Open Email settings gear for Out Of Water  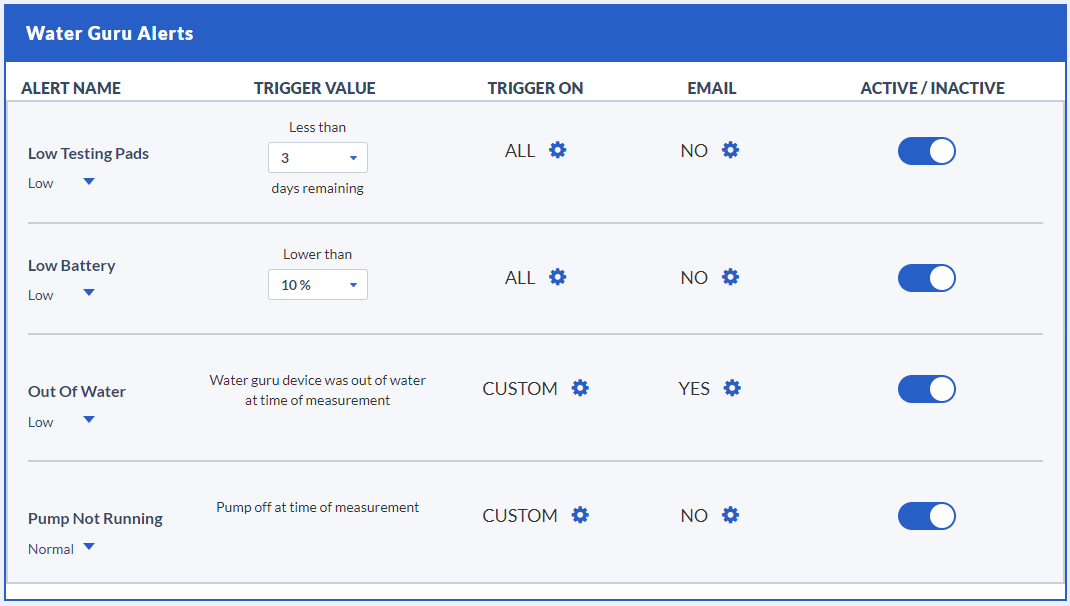732,388
